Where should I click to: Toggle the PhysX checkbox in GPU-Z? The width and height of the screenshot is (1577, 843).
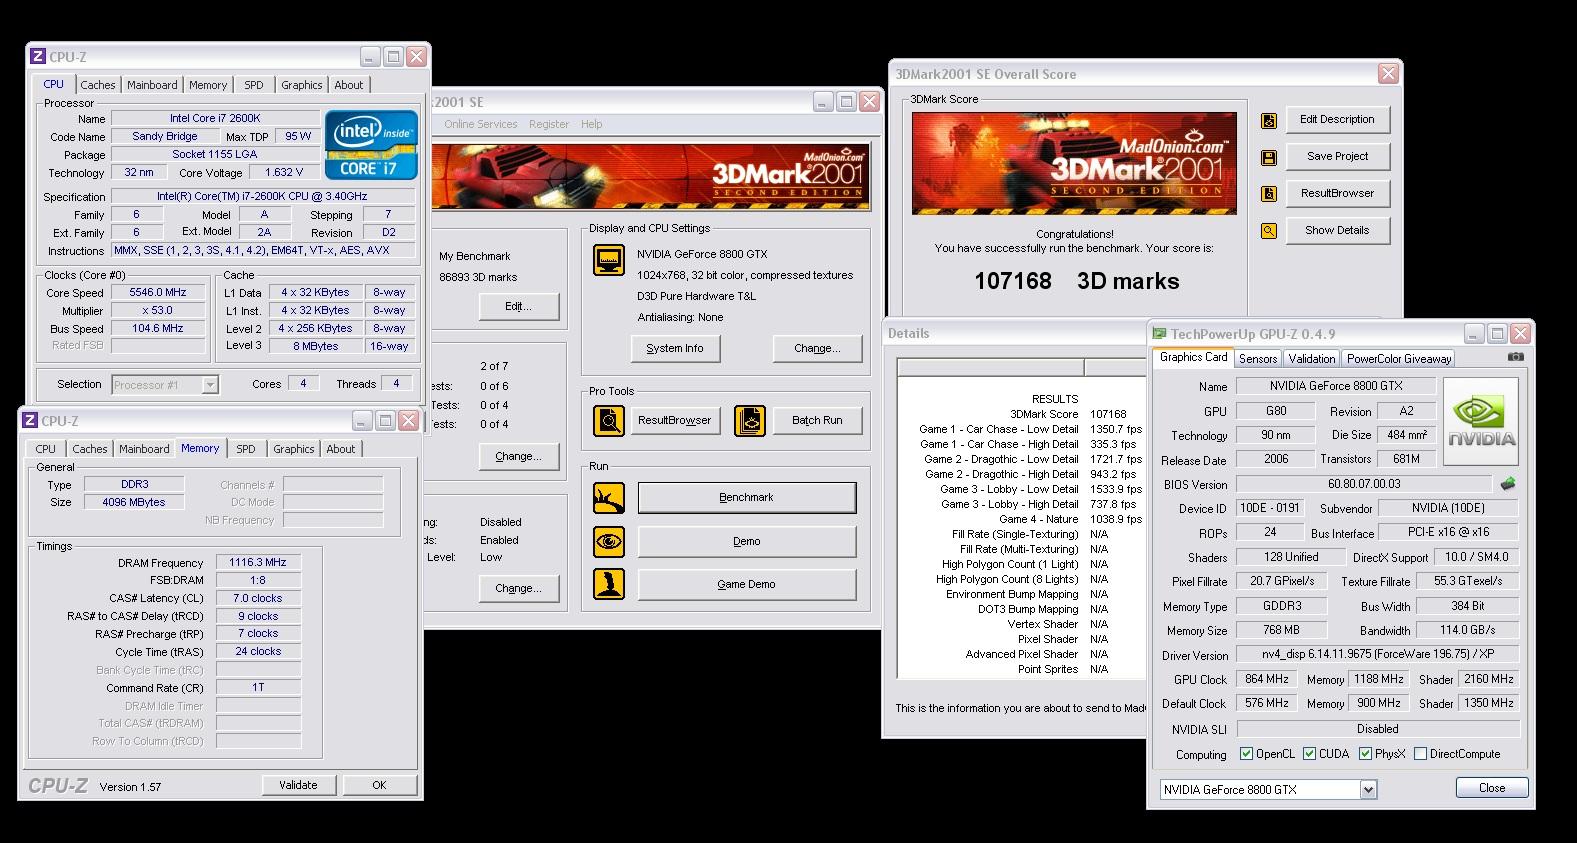1365,754
